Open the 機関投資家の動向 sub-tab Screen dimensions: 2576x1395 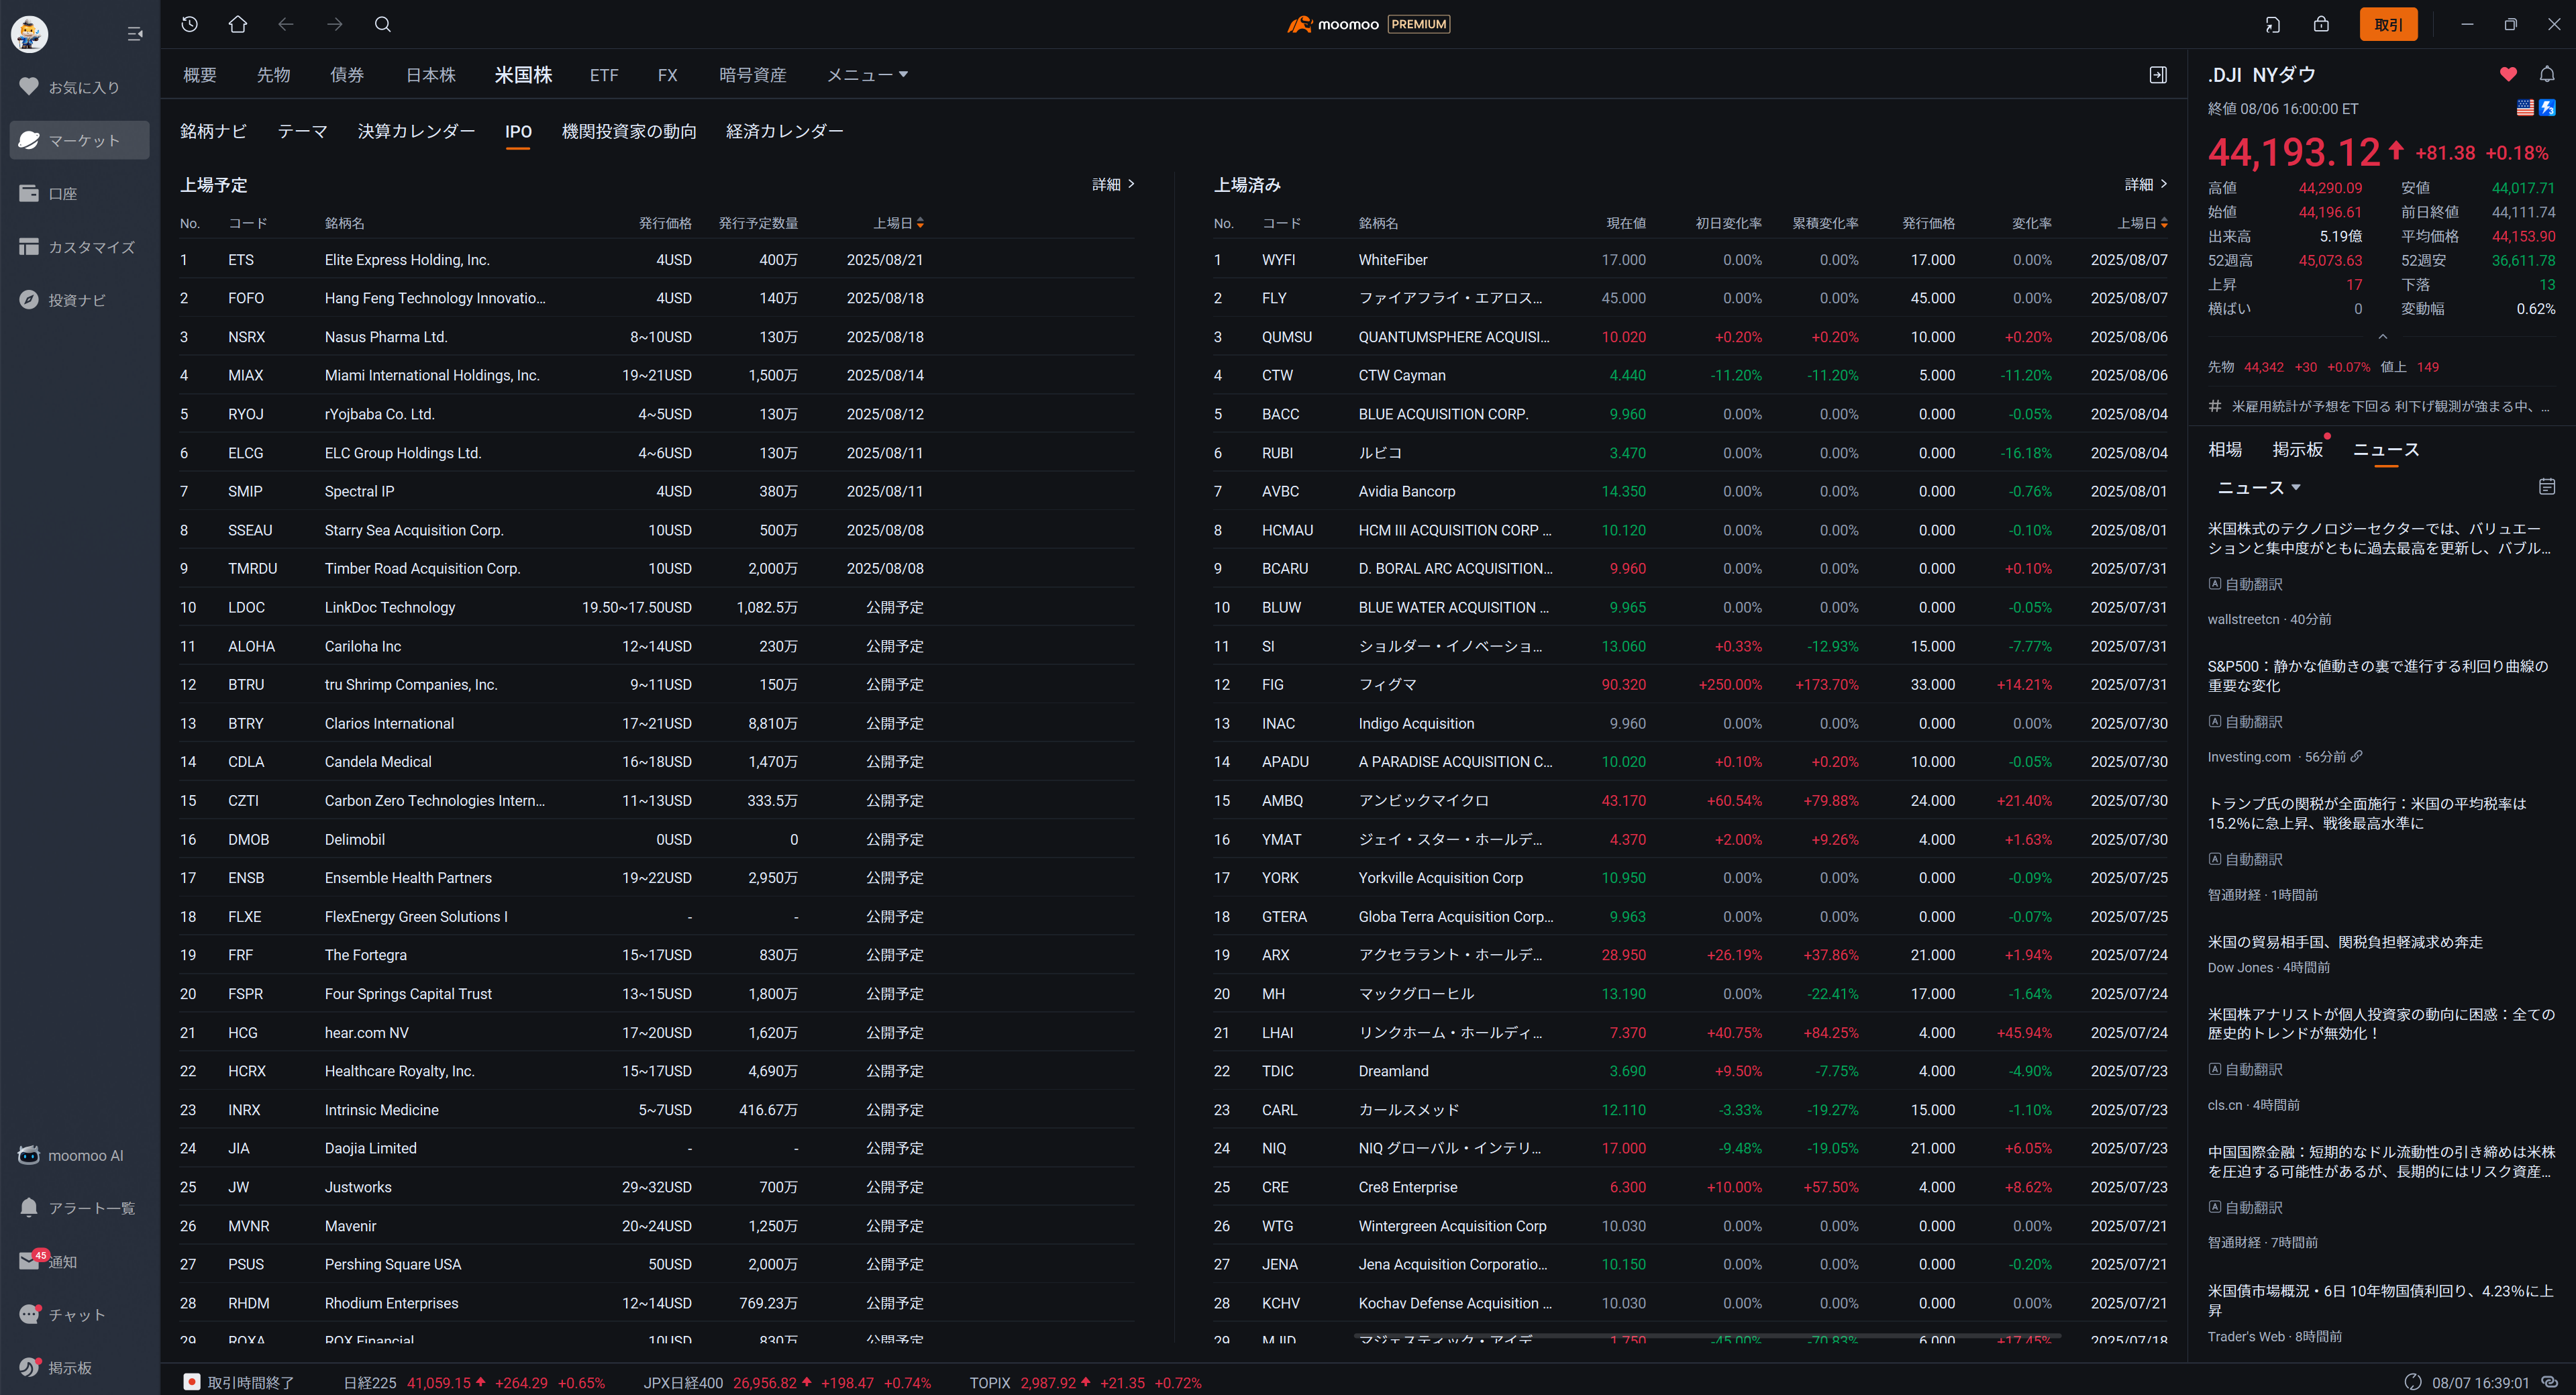[629, 131]
